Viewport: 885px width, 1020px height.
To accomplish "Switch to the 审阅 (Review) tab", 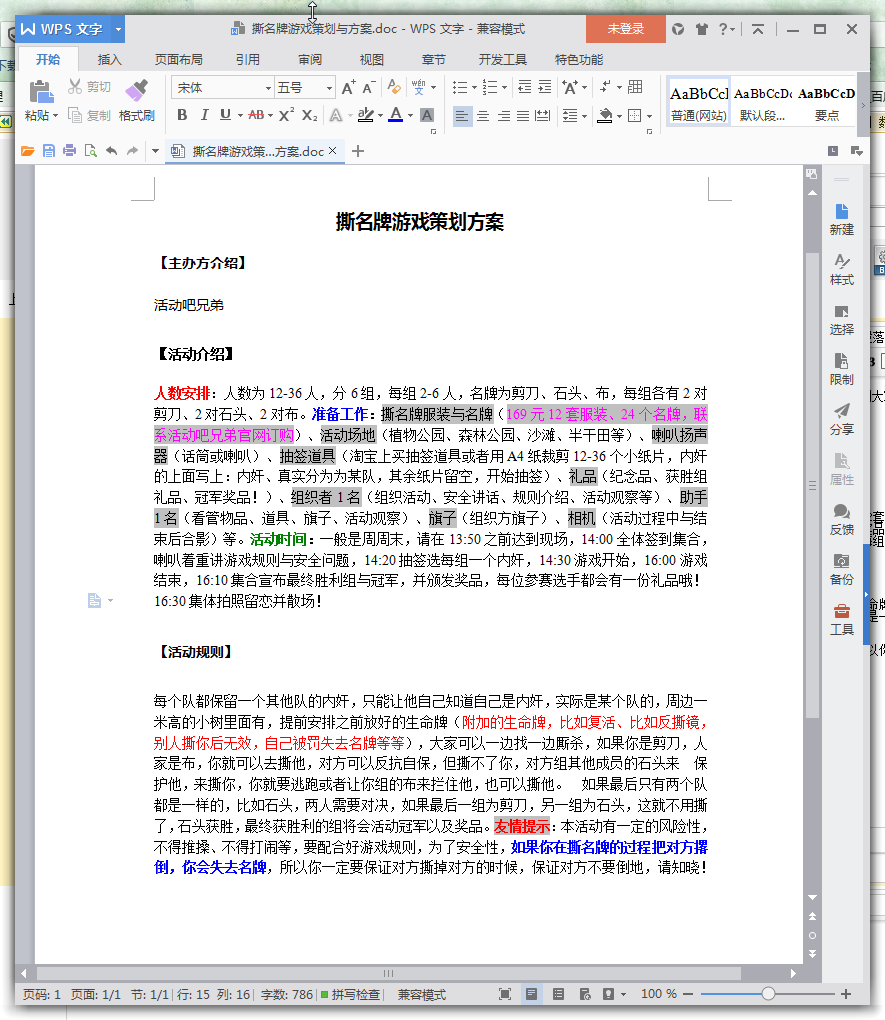I will (x=310, y=60).
